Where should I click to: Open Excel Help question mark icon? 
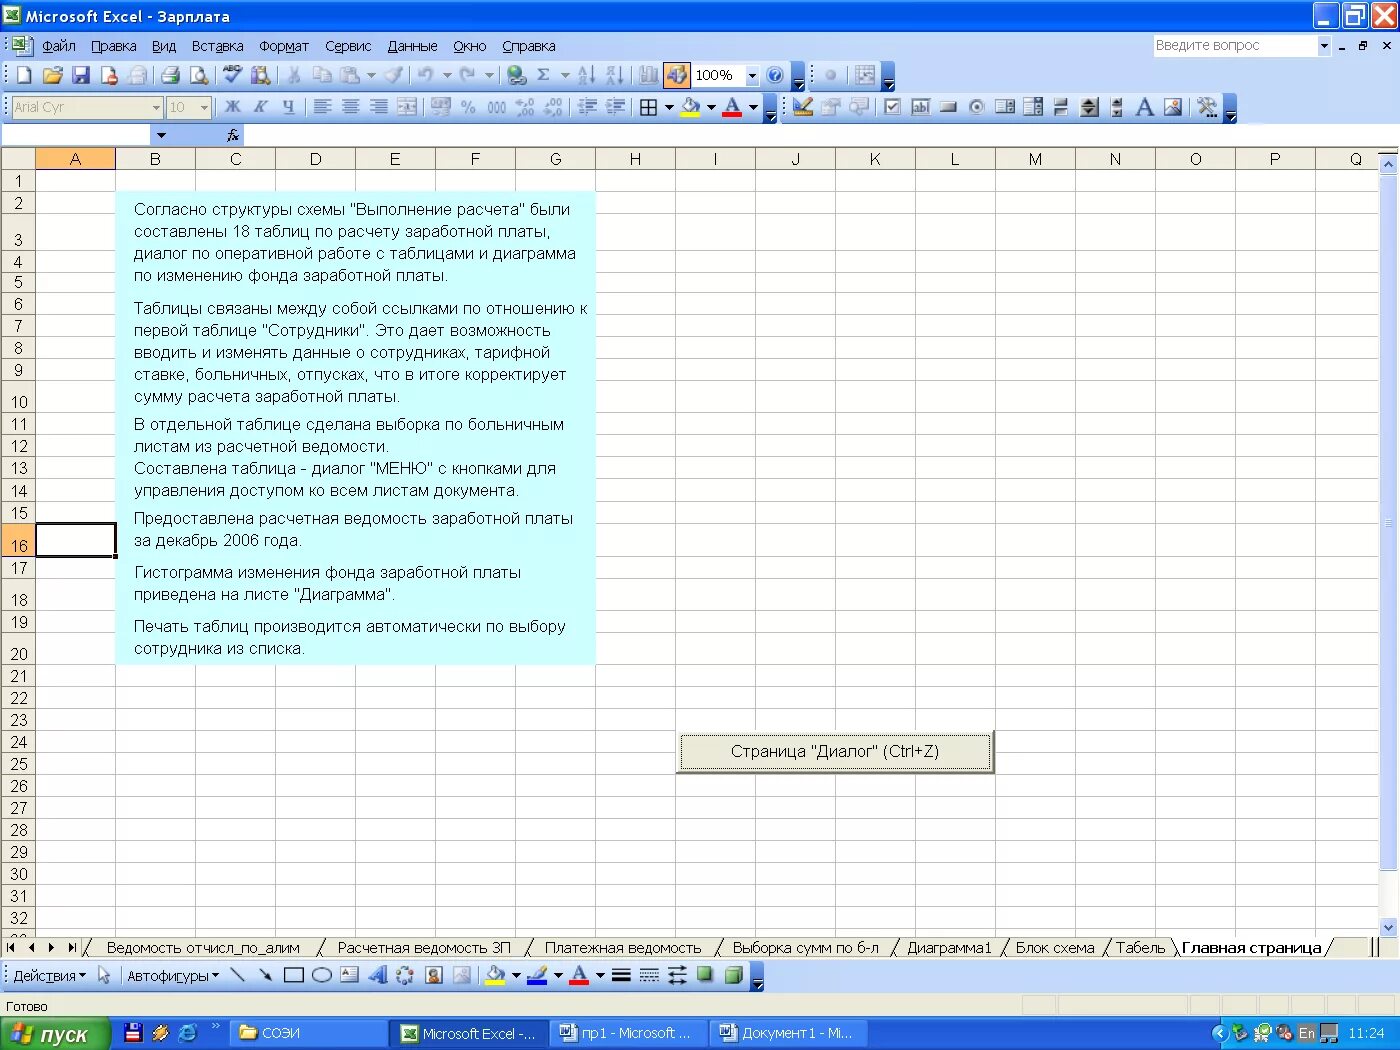pyautogui.click(x=775, y=75)
